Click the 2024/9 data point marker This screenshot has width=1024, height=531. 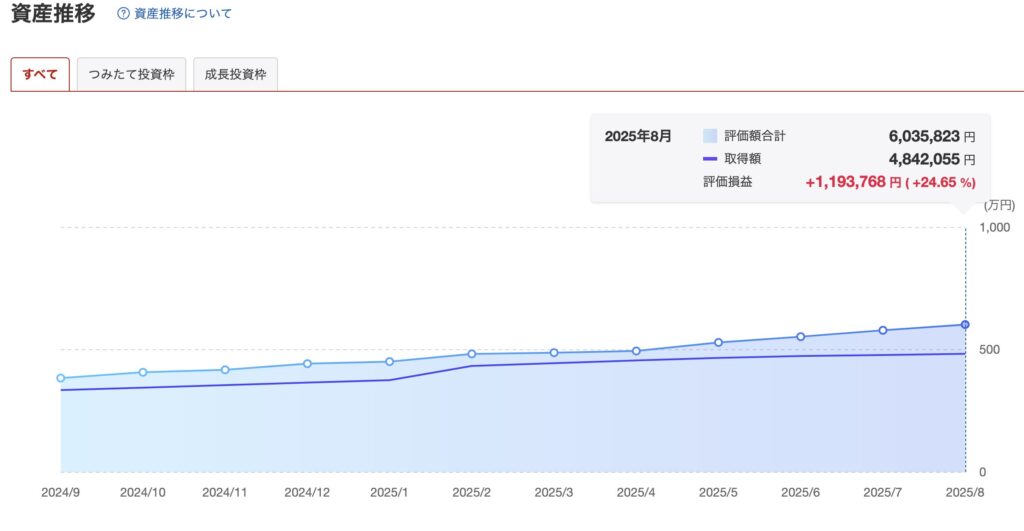(x=61, y=378)
